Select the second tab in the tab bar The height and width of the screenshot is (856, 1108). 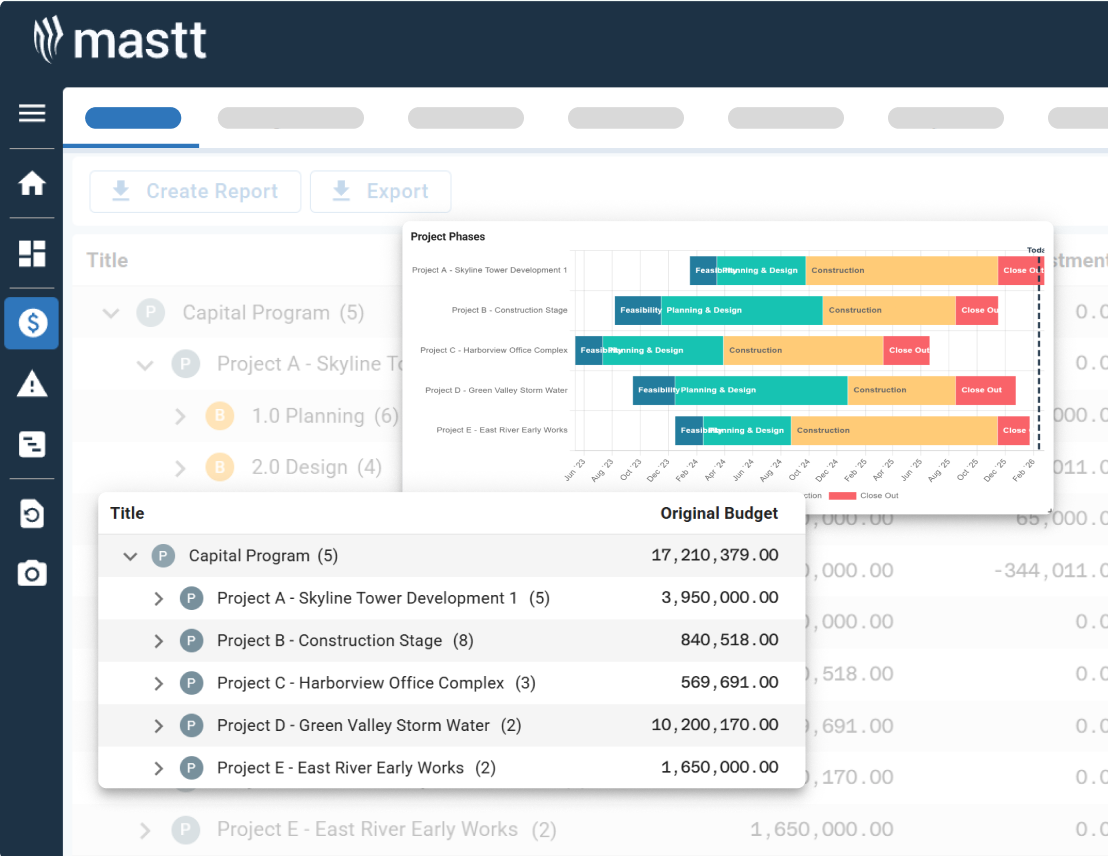290,117
